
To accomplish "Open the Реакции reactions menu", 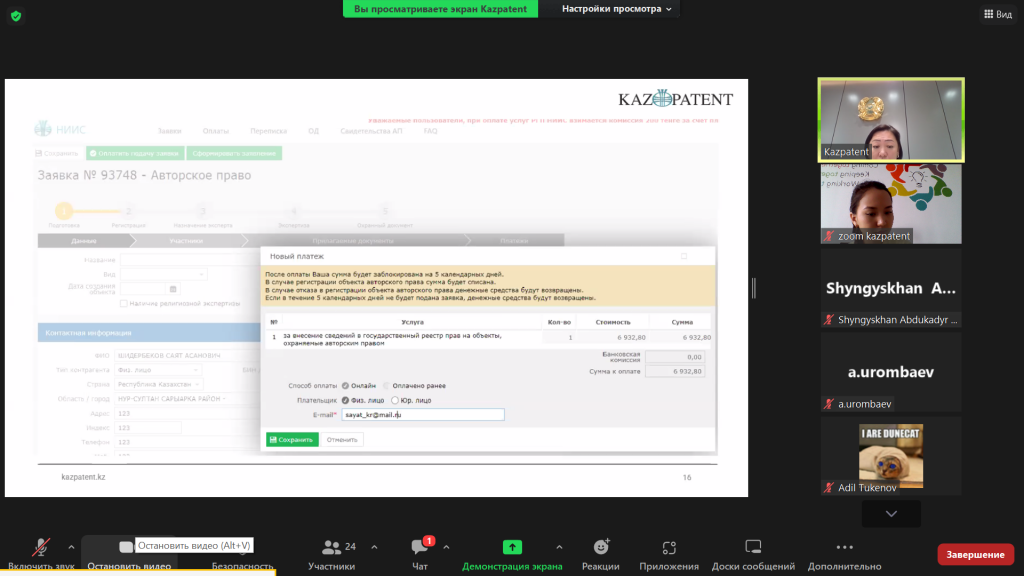I will click(x=600, y=554).
